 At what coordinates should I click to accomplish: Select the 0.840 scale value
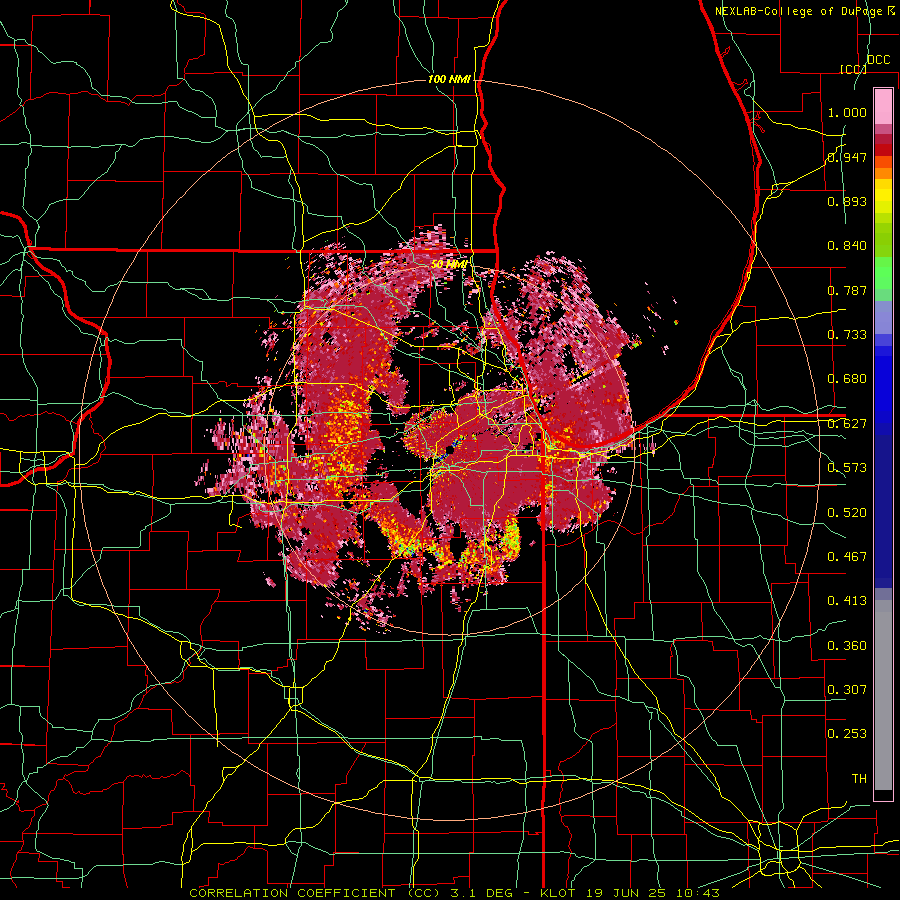pos(847,246)
